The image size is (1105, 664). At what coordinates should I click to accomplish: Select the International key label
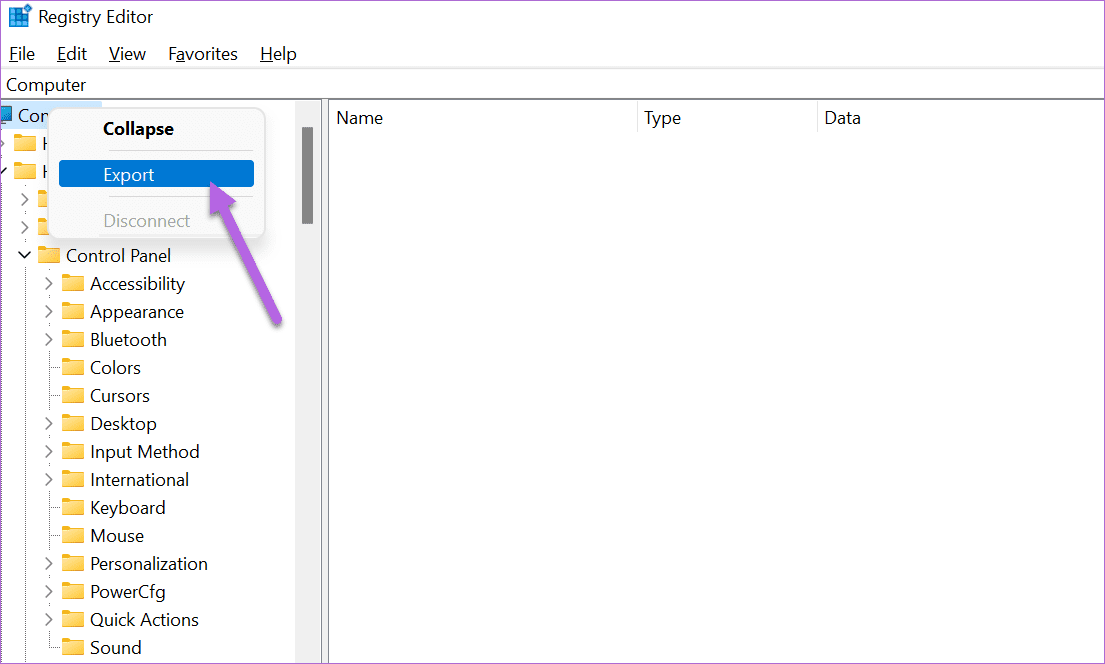click(x=140, y=480)
